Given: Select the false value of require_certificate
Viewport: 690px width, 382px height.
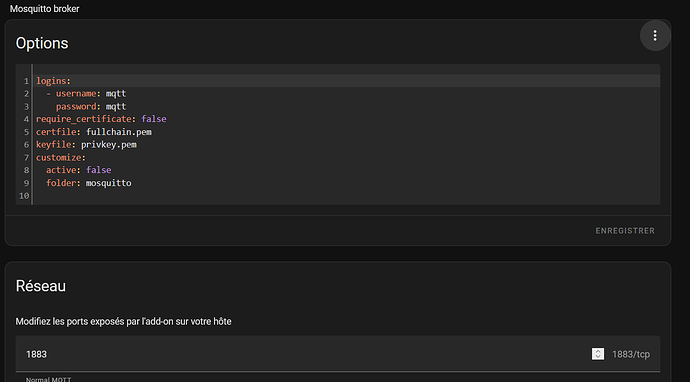Looking at the screenshot, I should [154, 119].
